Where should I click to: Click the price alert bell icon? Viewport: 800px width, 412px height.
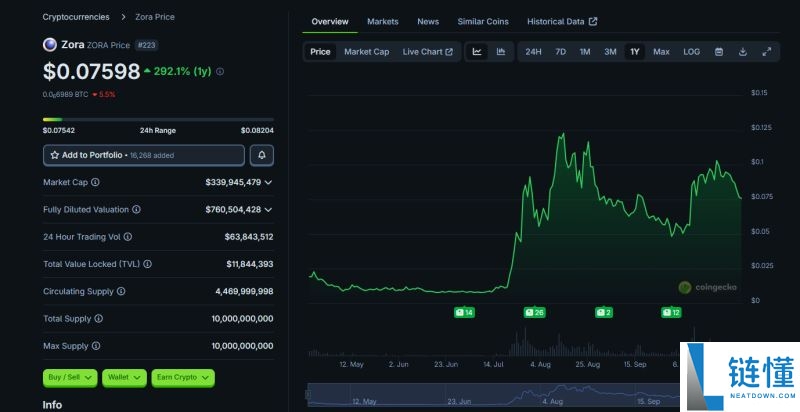coord(262,155)
